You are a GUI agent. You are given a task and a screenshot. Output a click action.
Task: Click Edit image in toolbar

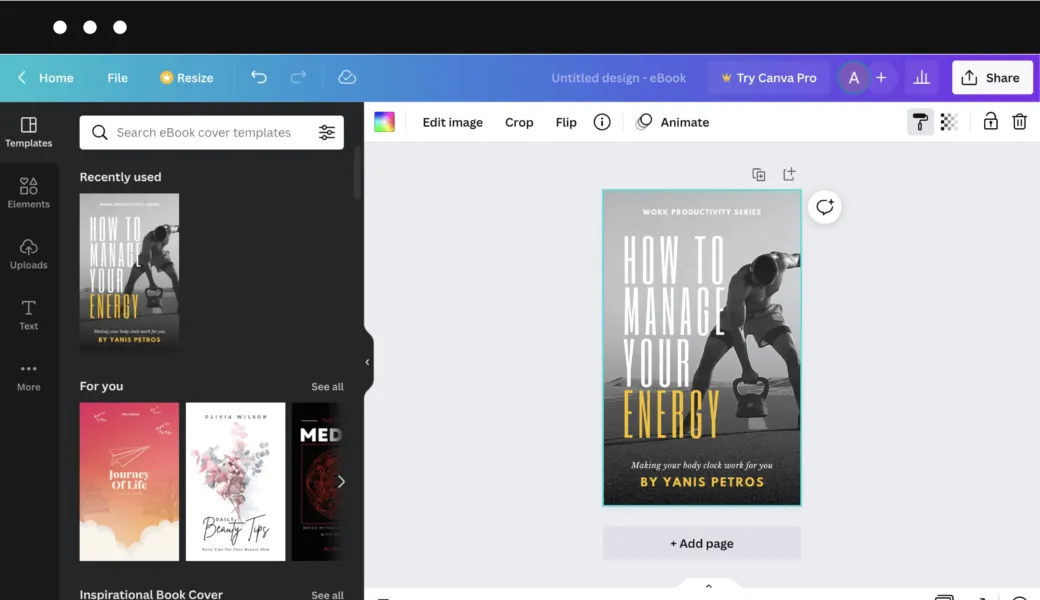coord(452,122)
